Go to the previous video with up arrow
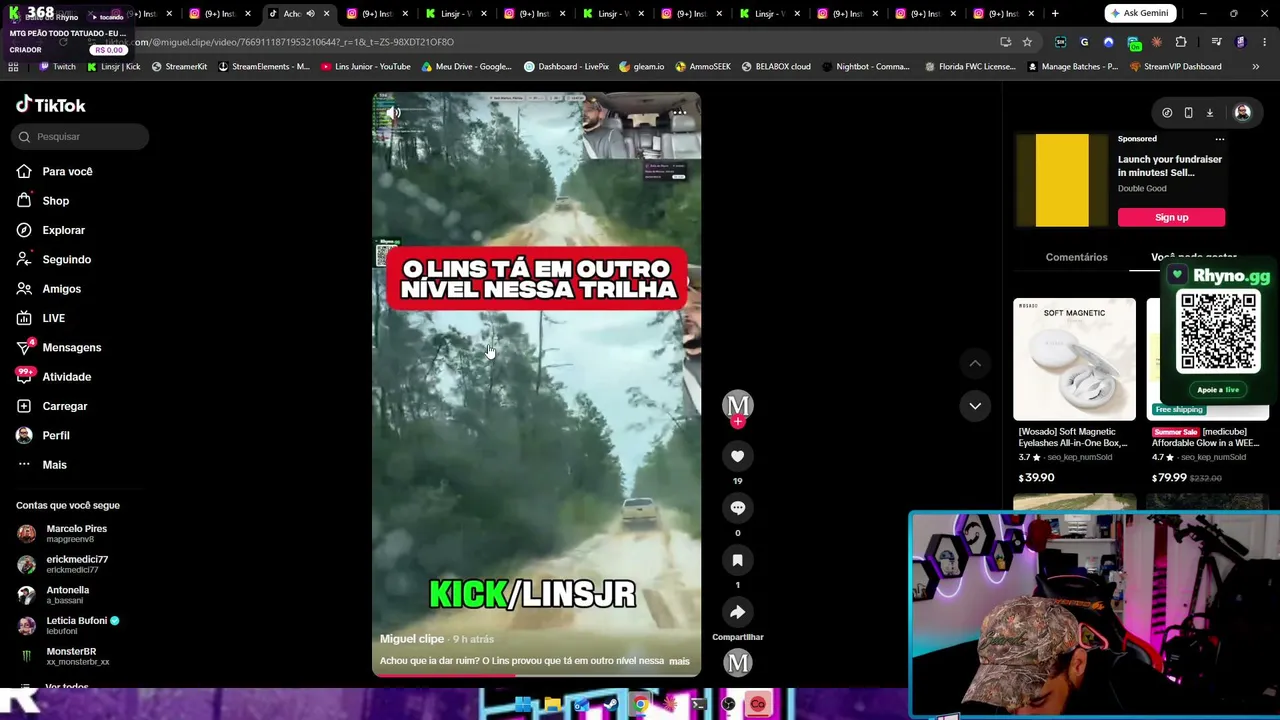 click(x=975, y=363)
